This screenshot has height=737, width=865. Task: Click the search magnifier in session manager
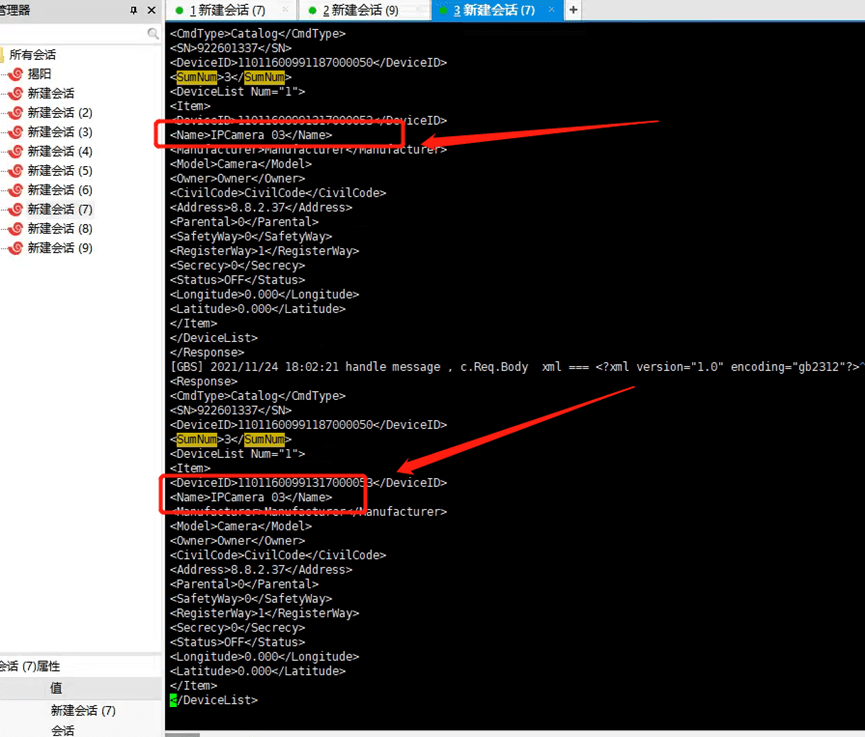[153, 34]
